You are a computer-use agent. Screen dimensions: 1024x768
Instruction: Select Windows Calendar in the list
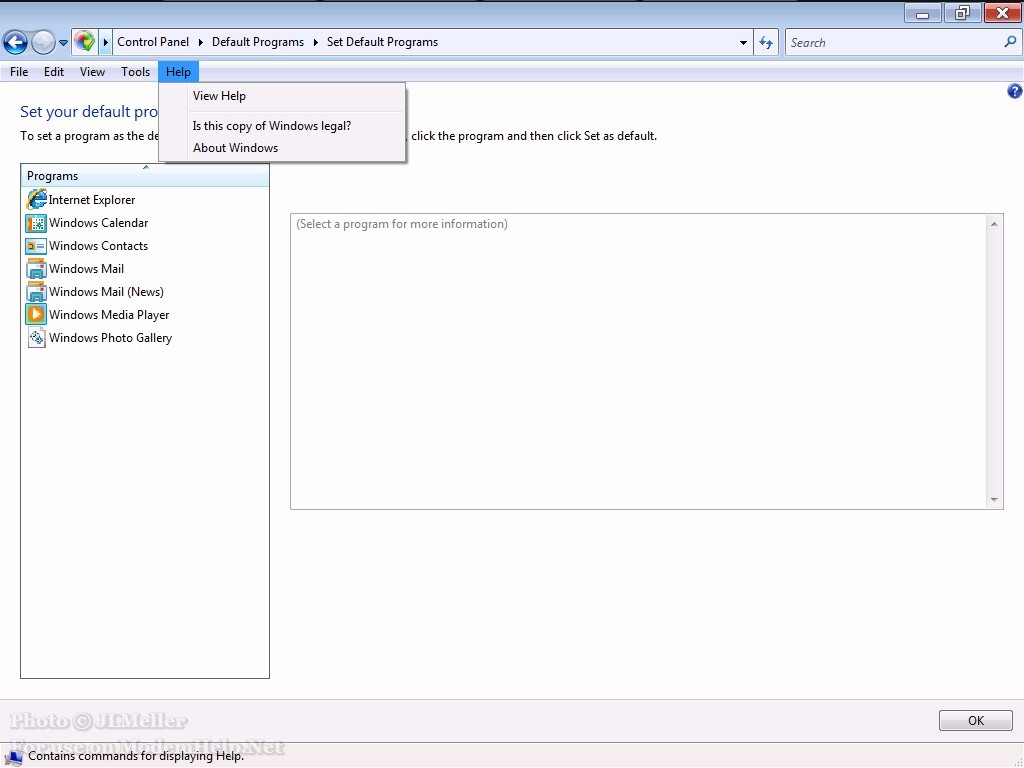[99, 223]
